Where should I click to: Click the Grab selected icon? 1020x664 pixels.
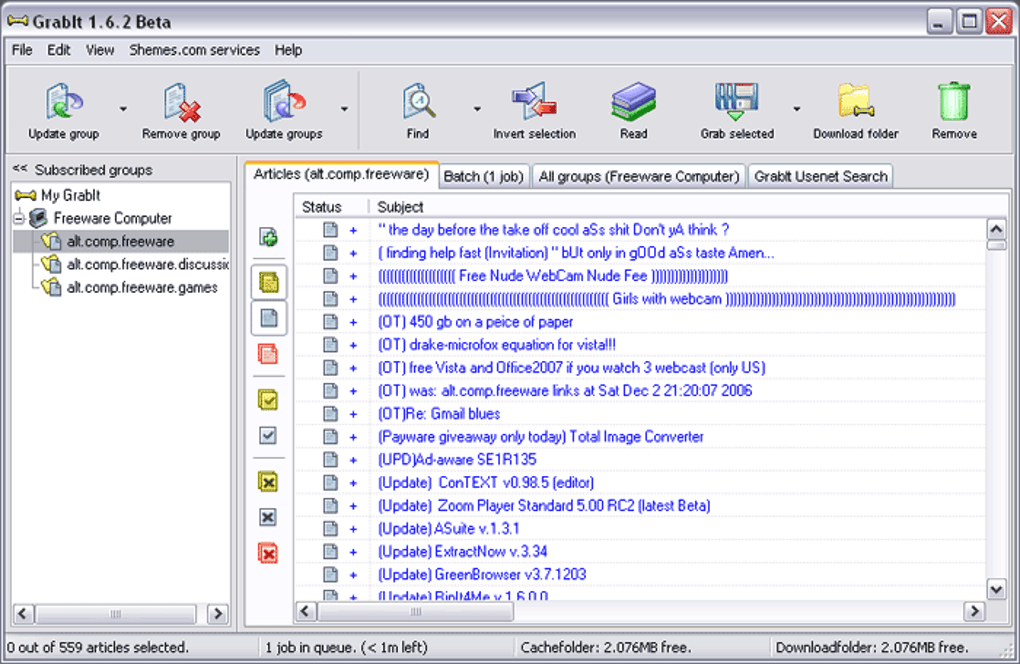(x=736, y=101)
